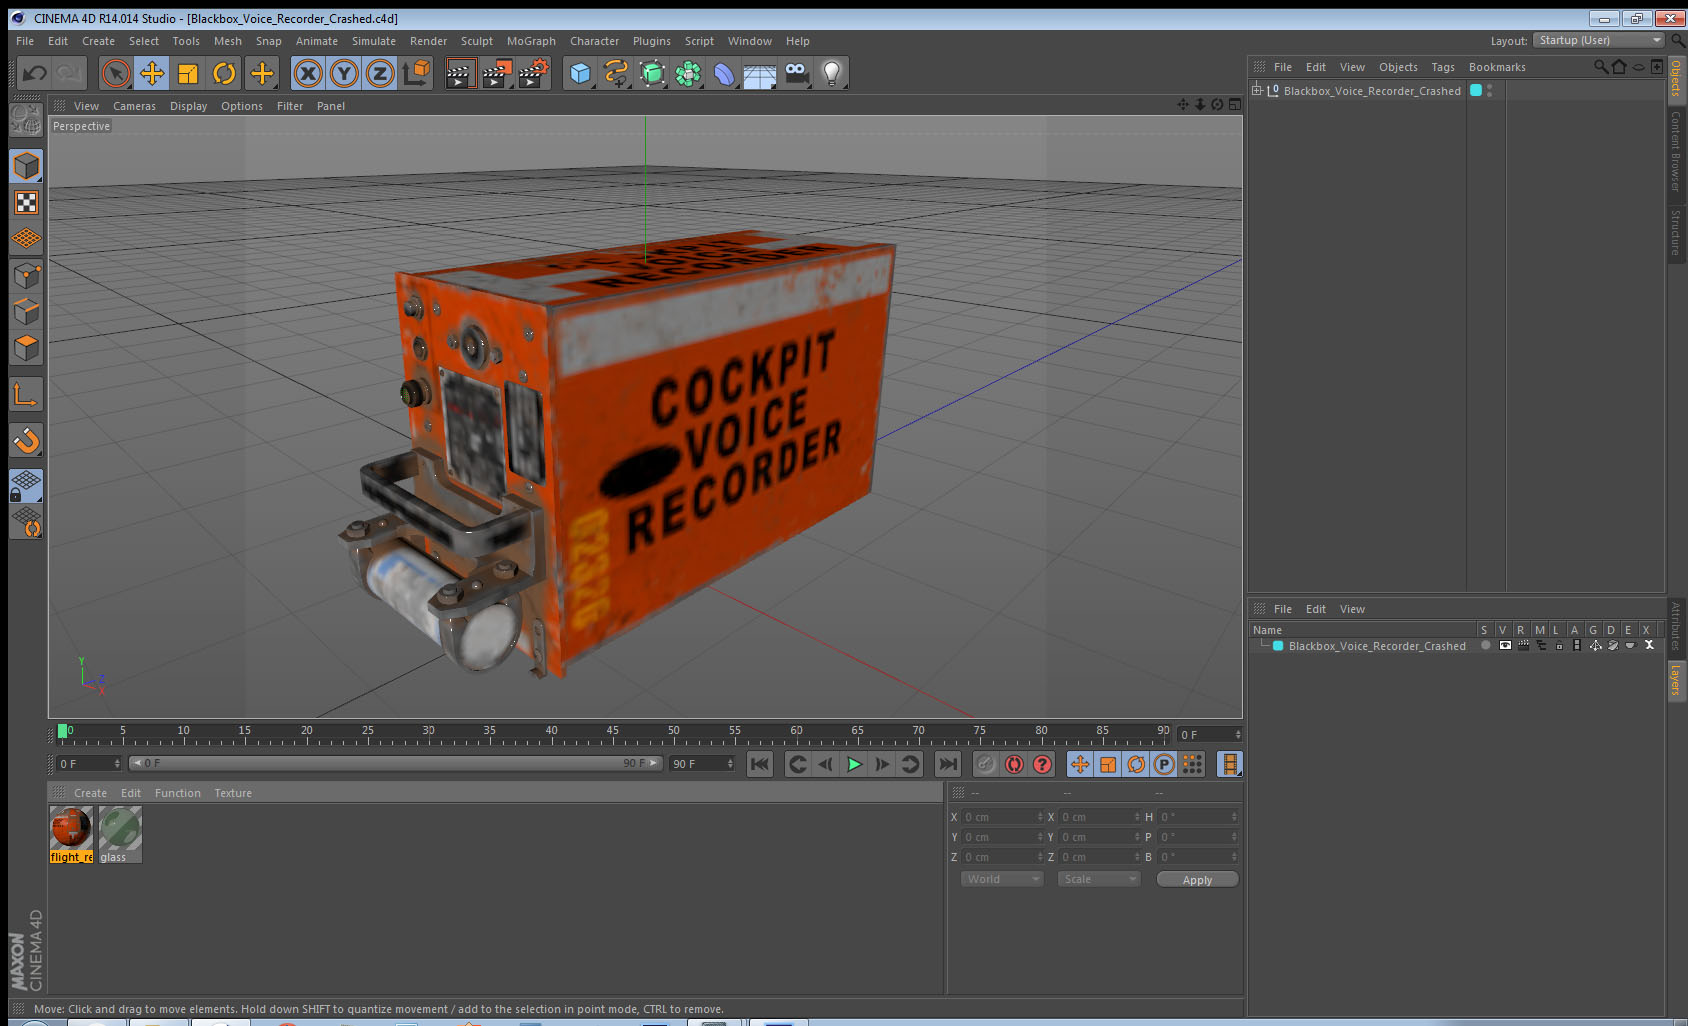Viewport: 1688px width, 1026px height.
Task: Activate the Rotate tool in top toolbar
Action: click(x=224, y=73)
